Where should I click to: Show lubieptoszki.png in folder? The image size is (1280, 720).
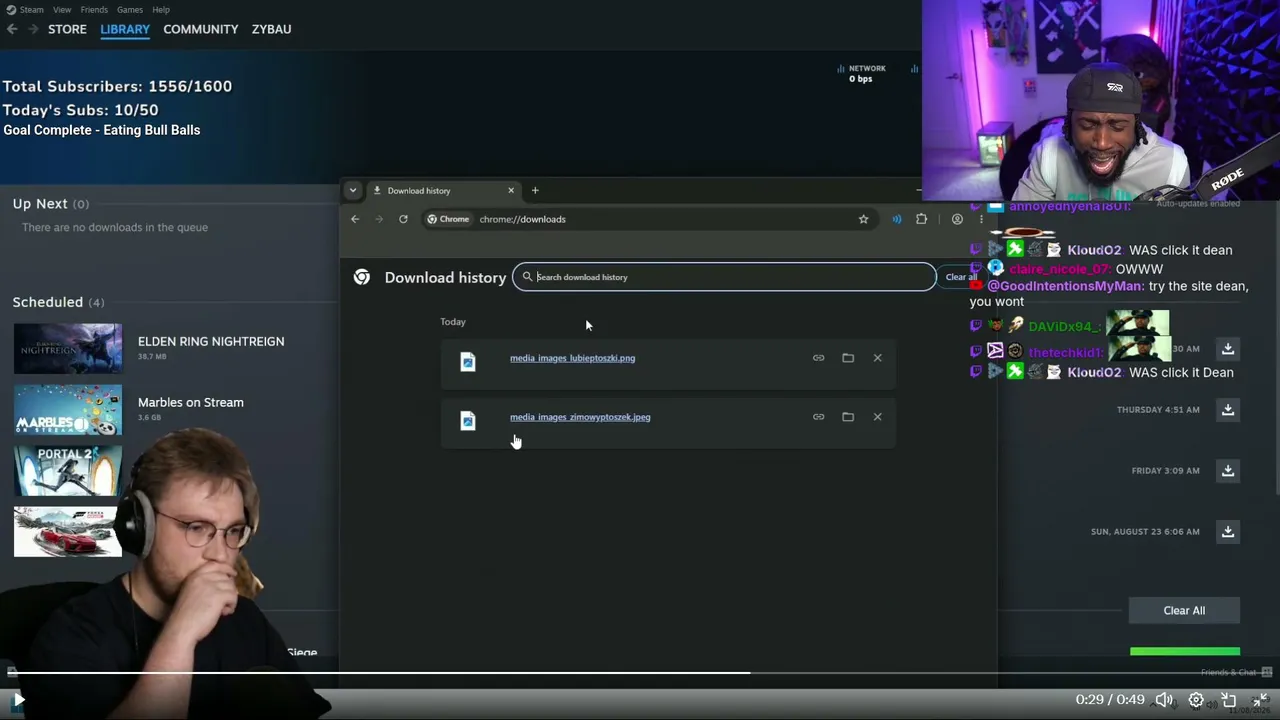[848, 358]
